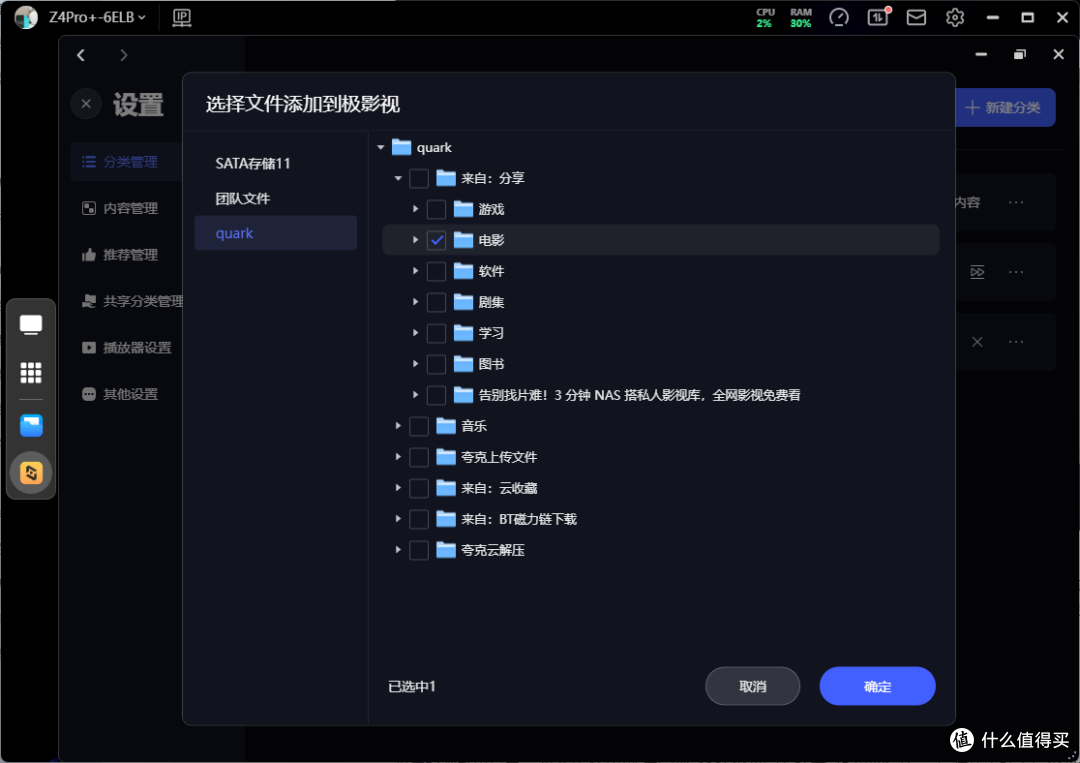Collapse the quark root folder

click(x=381, y=147)
